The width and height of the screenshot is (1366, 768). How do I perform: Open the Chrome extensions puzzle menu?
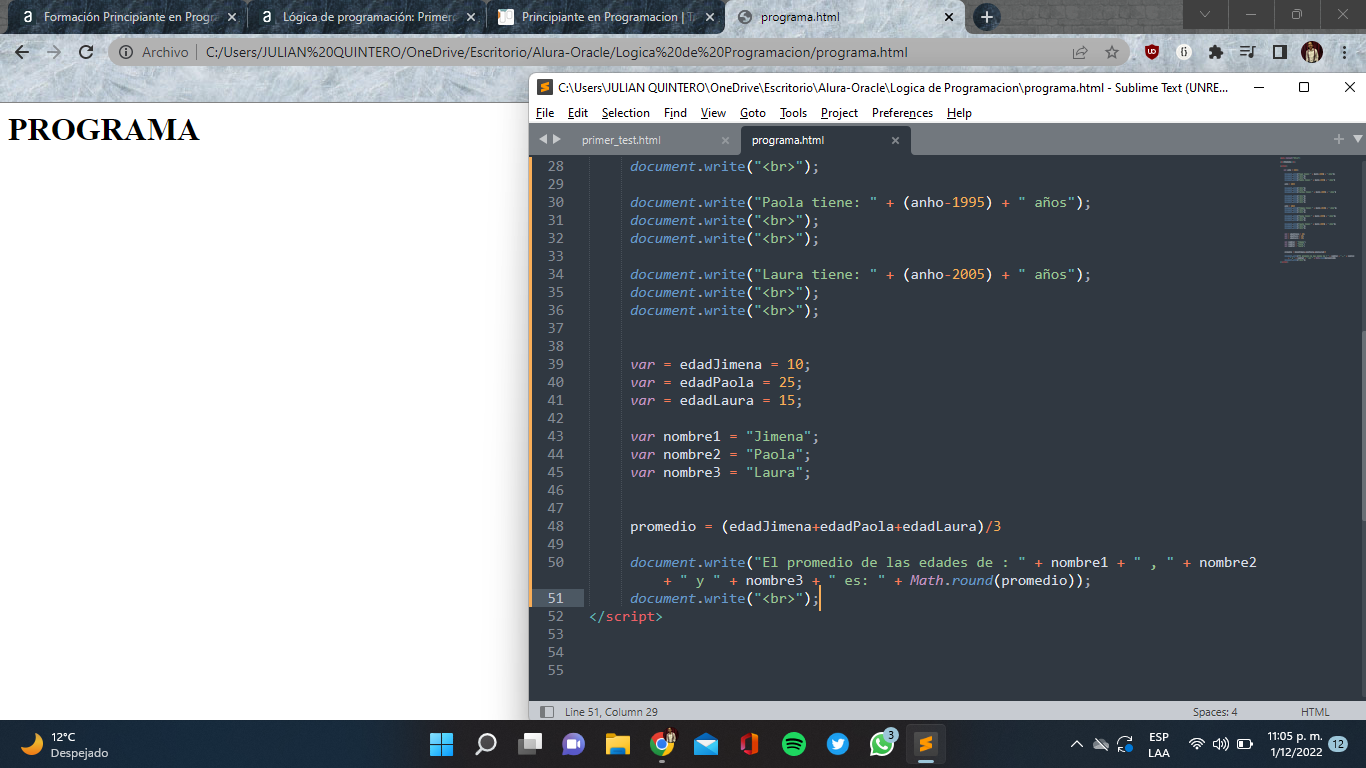[1216, 52]
